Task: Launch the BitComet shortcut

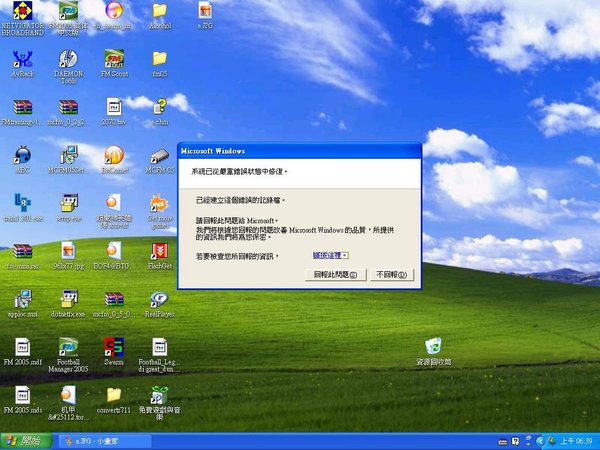Action: (114, 155)
